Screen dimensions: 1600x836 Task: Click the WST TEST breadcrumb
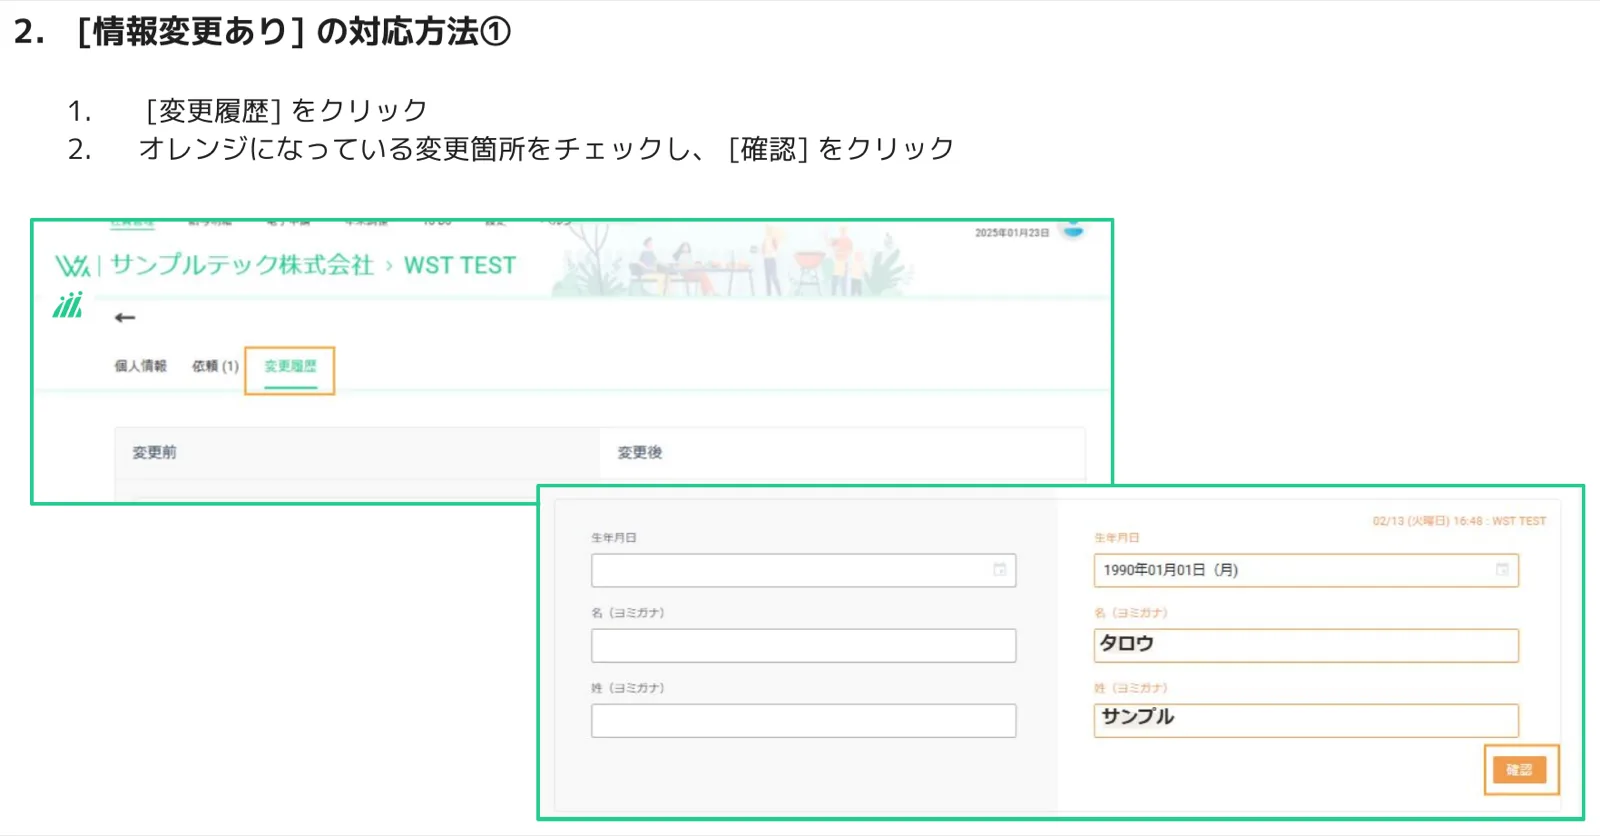pyautogui.click(x=460, y=266)
